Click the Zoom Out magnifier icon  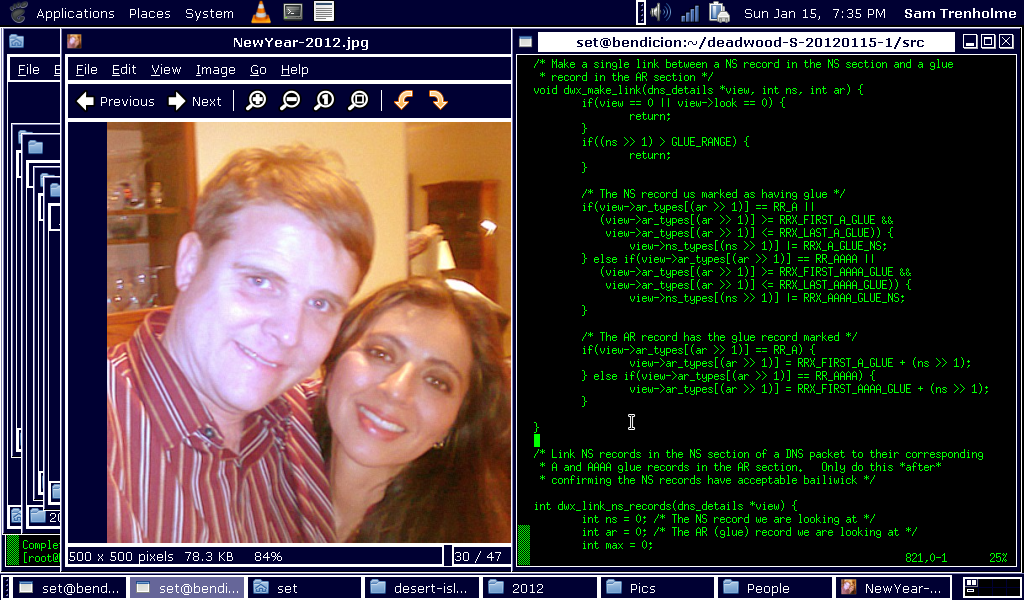click(290, 101)
